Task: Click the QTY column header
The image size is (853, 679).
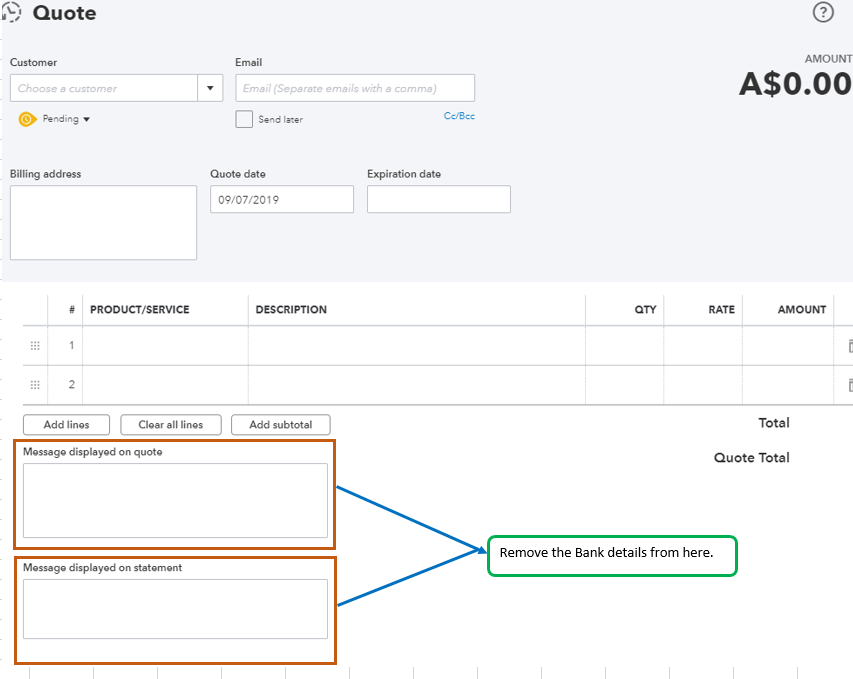Action: [645, 310]
